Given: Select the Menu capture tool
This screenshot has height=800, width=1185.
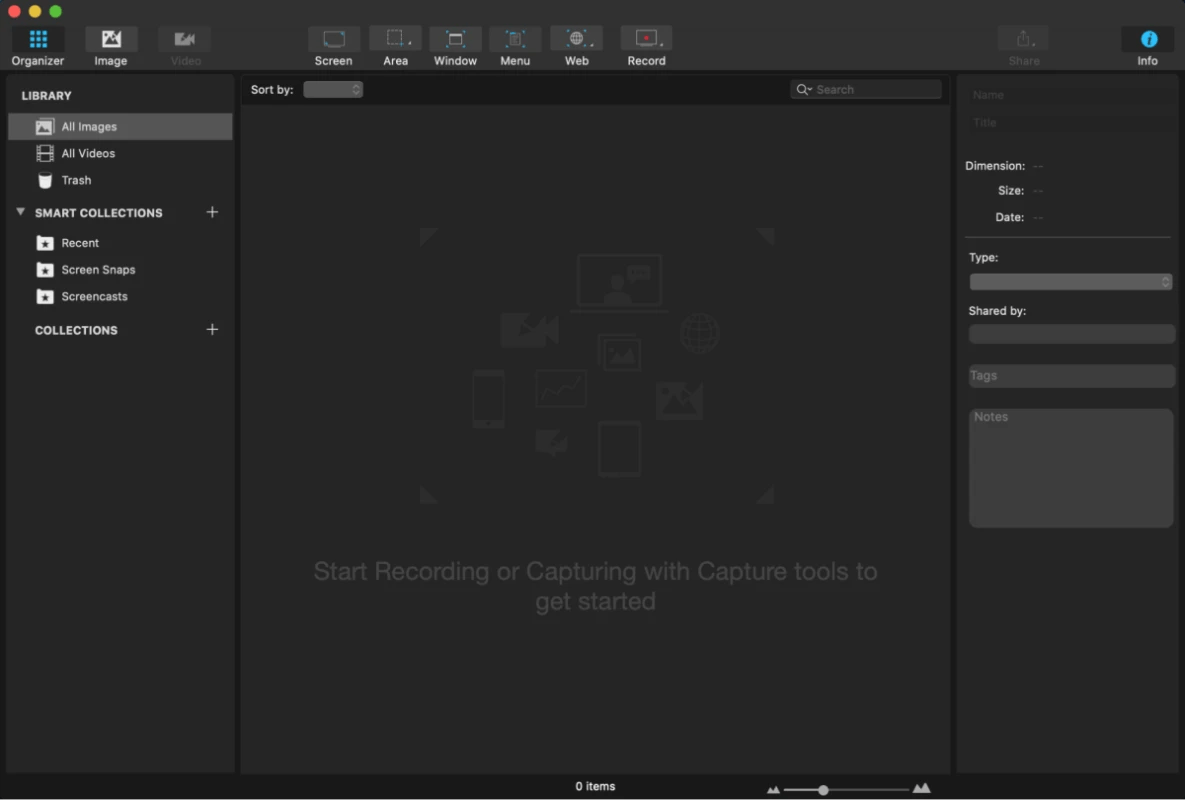Looking at the screenshot, I should tap(515, 40).
